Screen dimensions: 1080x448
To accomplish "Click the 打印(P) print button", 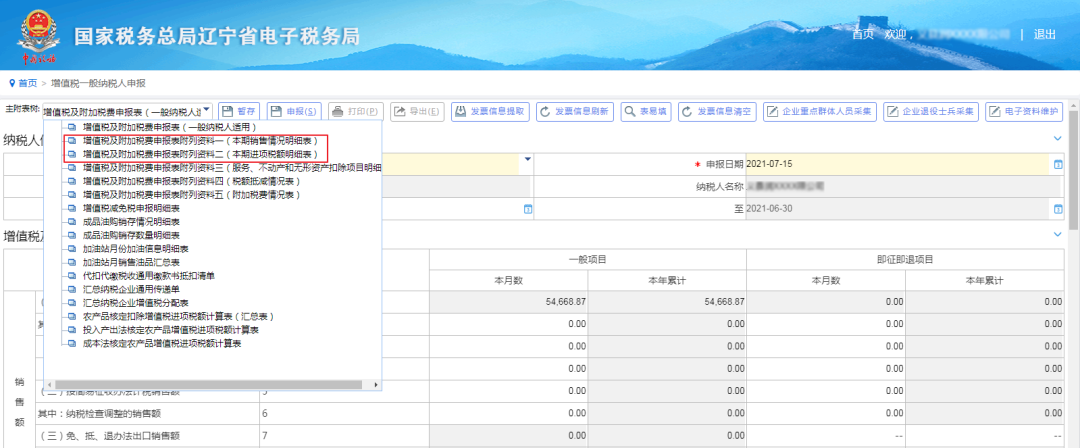I will click(355, 112).
